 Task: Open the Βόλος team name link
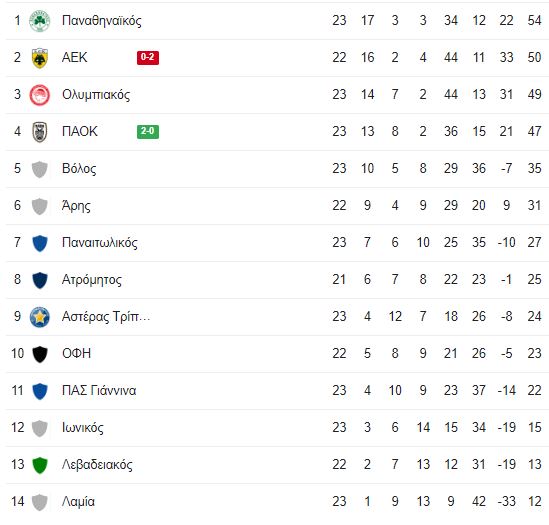pos(79,168)
